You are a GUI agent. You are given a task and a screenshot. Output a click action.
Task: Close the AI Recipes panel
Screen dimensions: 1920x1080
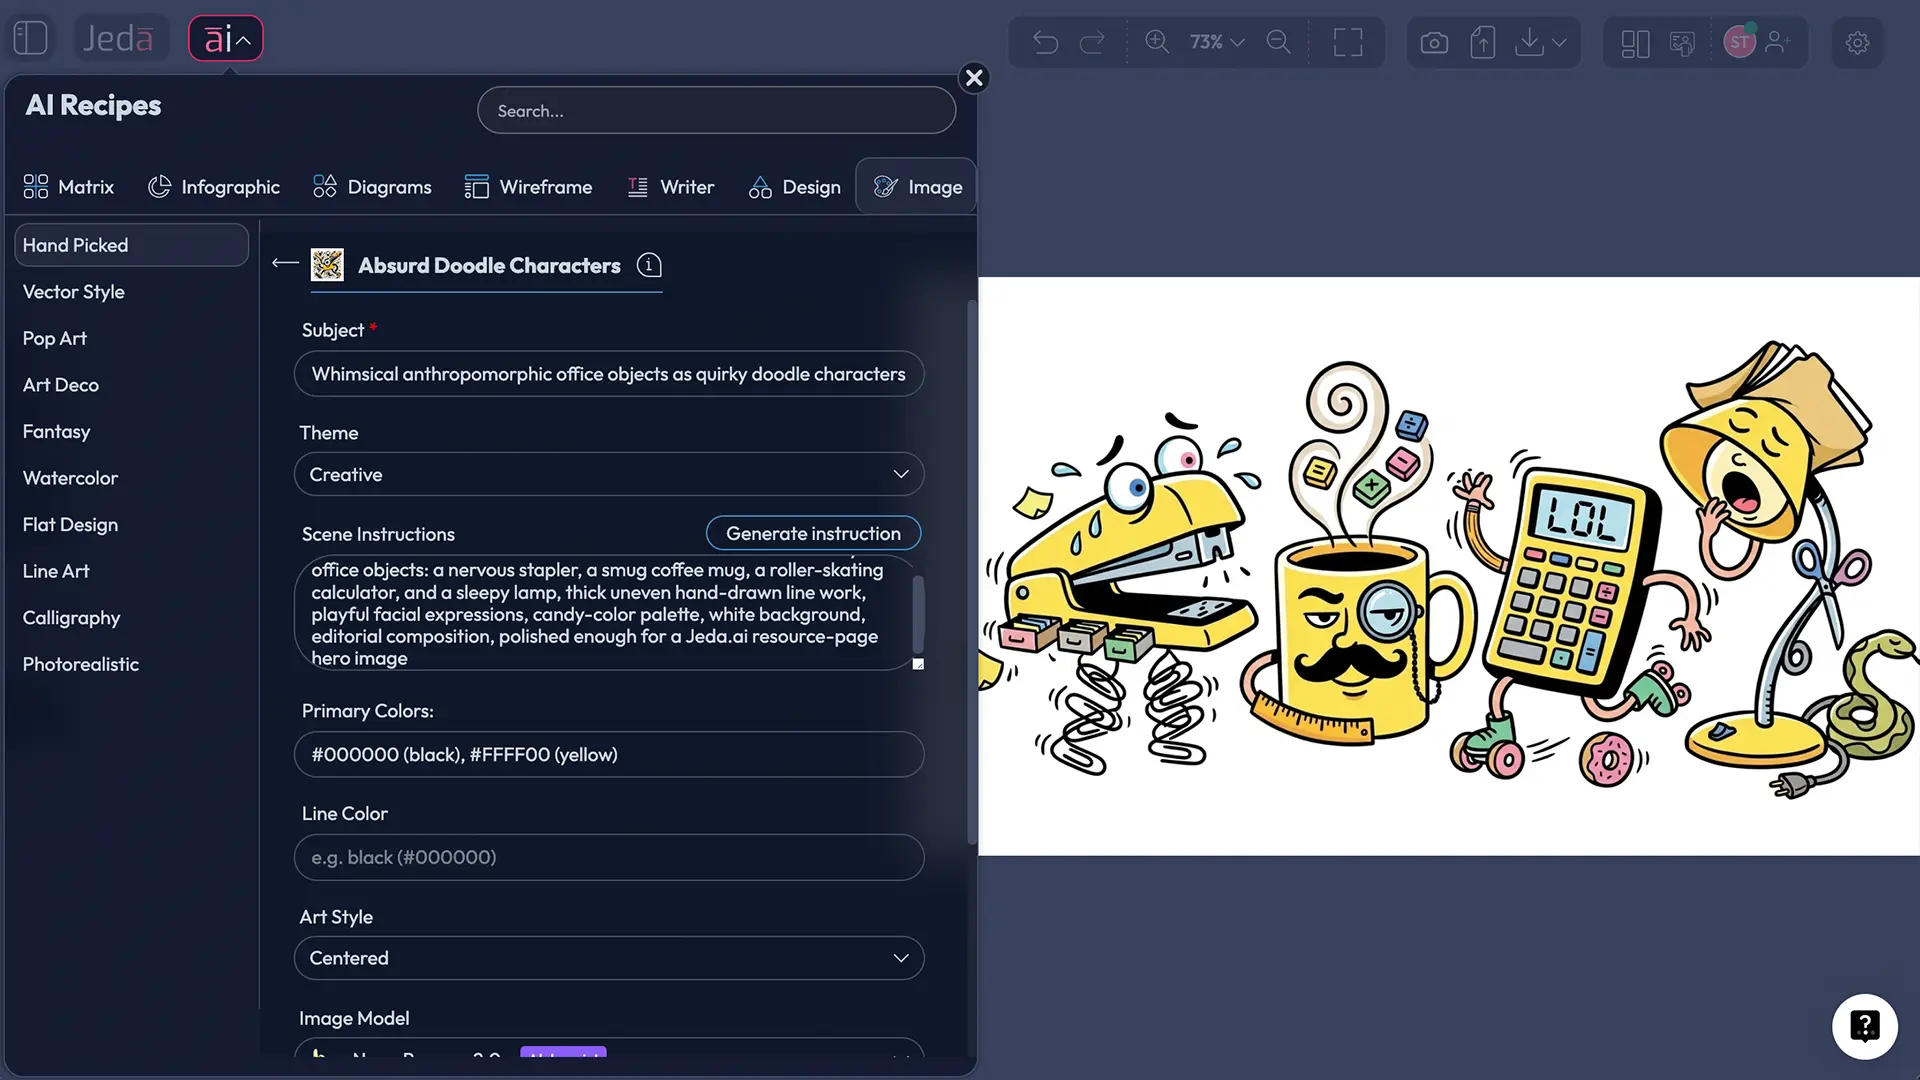coord(974,78)
